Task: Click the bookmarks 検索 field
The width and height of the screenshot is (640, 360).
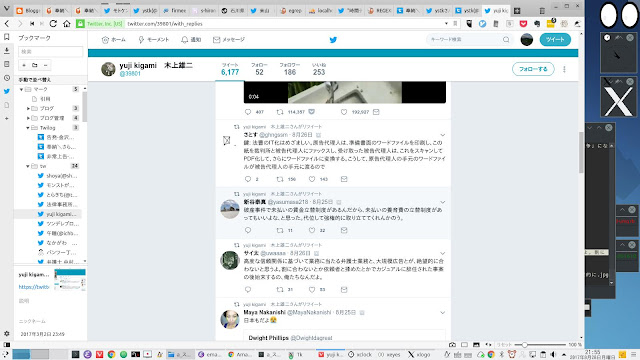Action: pos(51,51)
